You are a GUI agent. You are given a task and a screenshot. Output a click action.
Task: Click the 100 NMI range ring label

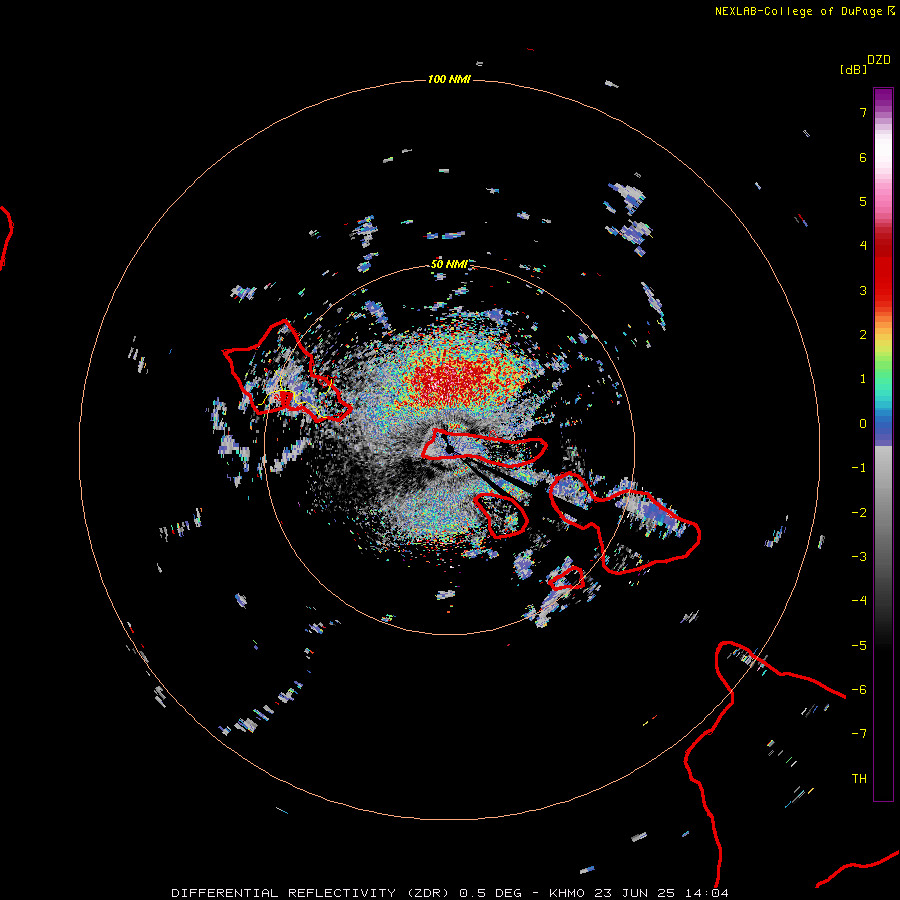[x=449, y=79]
